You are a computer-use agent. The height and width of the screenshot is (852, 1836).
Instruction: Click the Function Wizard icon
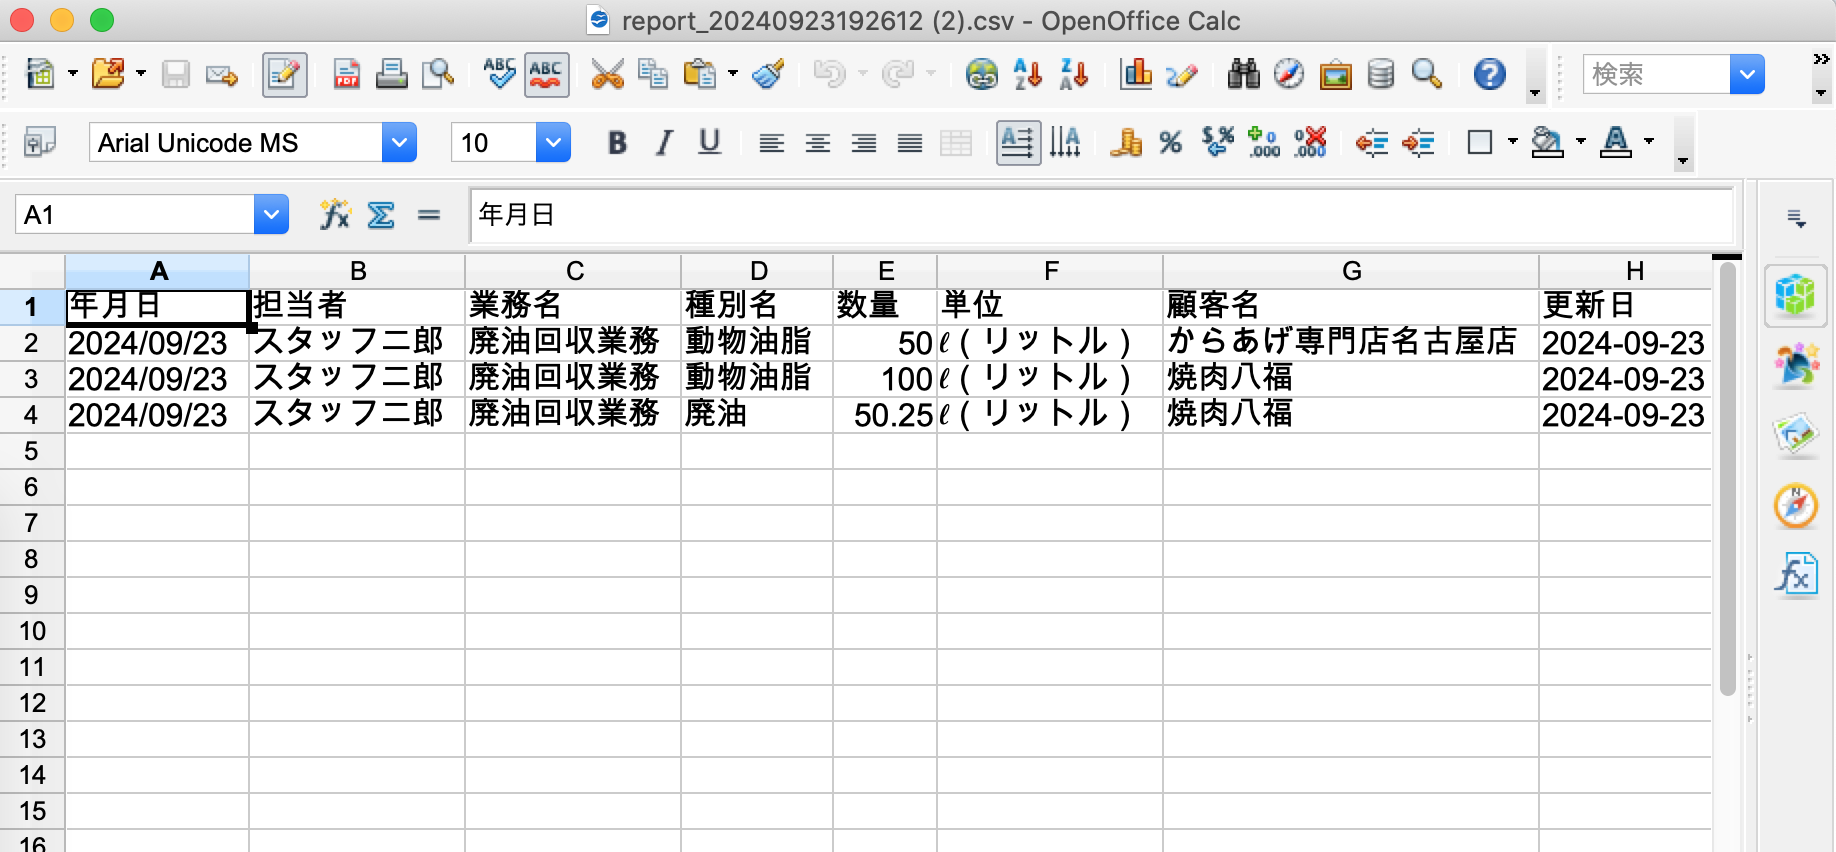point(334,215)
